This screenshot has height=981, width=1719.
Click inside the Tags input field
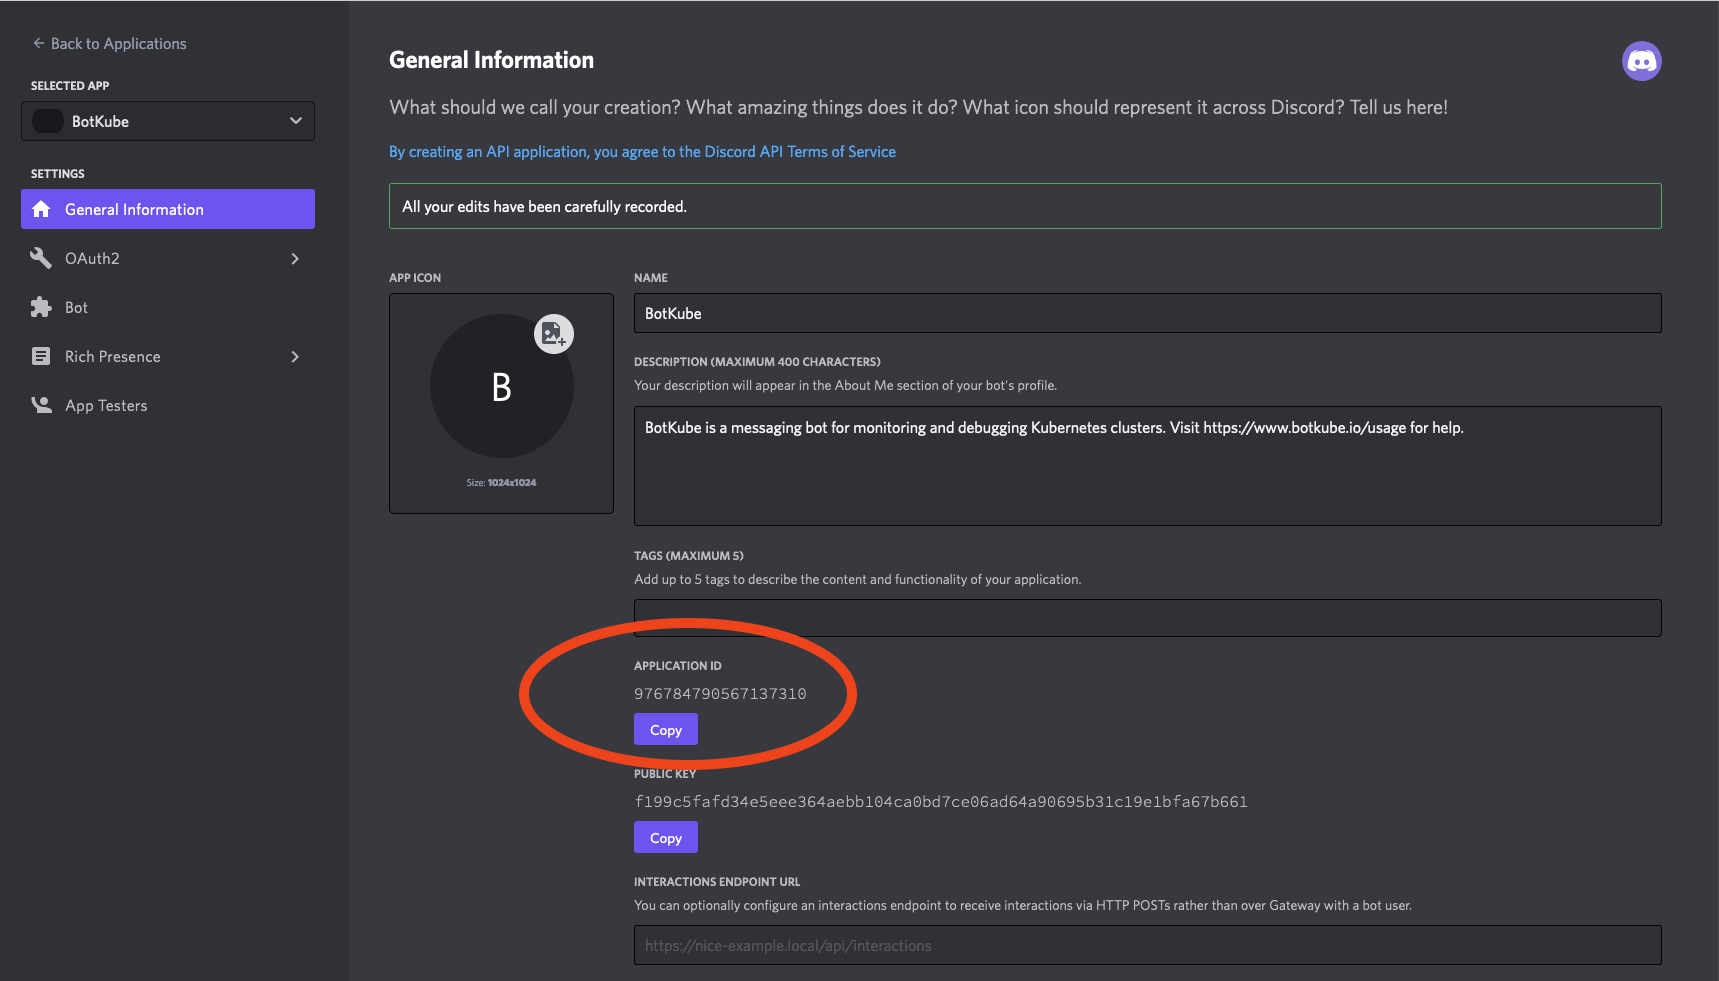(x=1146, y=617)
